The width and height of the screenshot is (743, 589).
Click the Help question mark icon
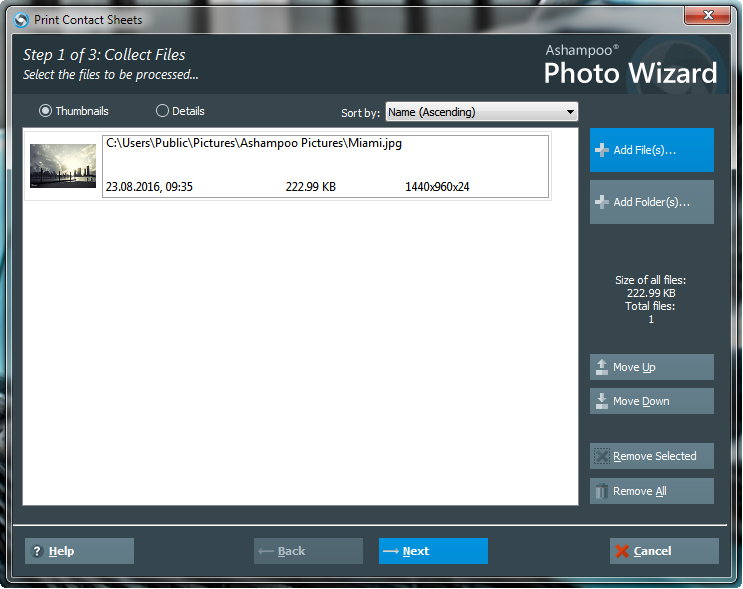[37, 551]
